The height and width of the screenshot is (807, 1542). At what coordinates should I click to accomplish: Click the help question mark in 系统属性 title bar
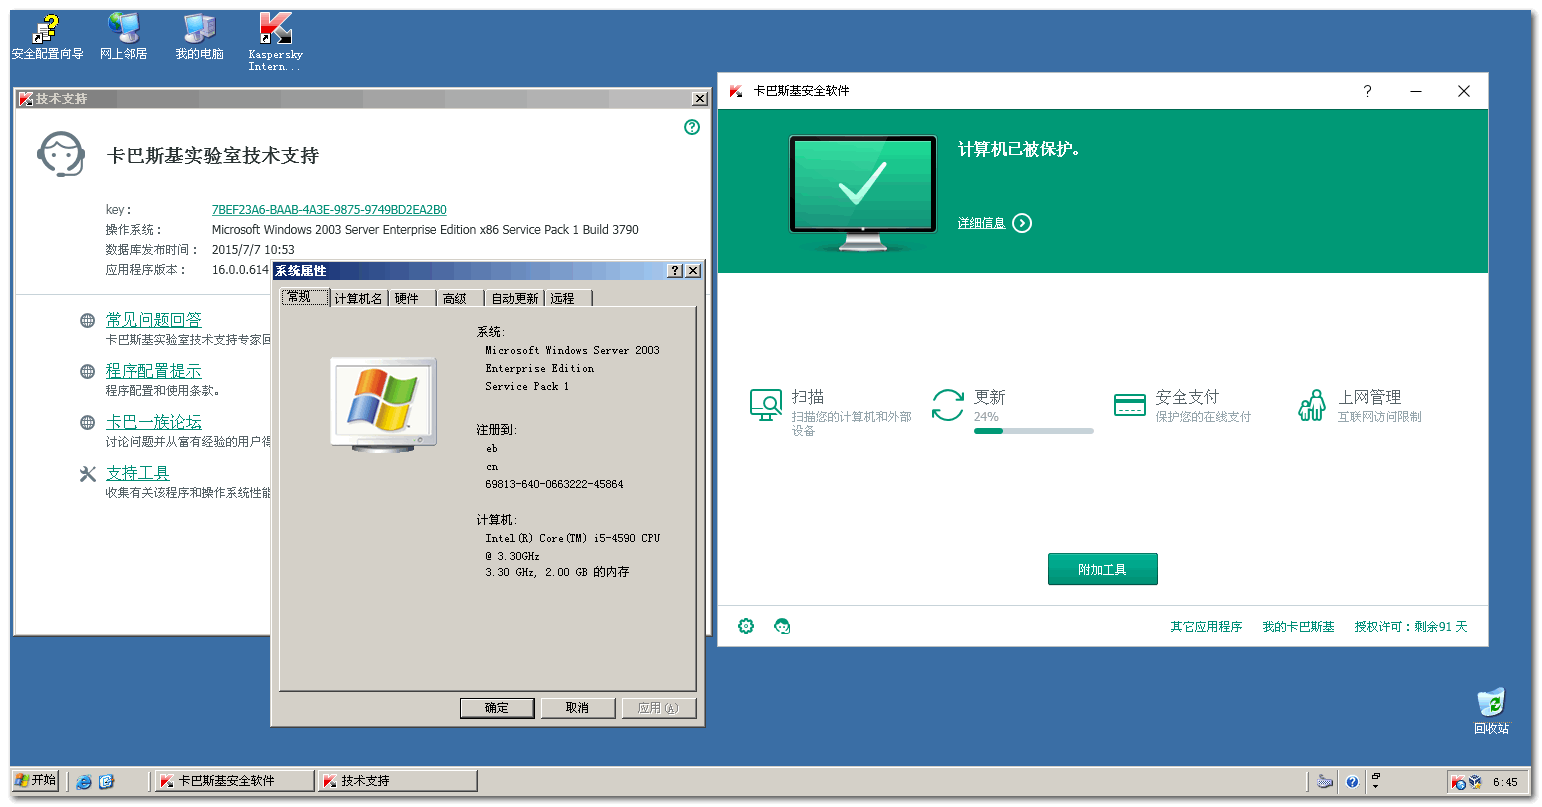click(675, 271)
